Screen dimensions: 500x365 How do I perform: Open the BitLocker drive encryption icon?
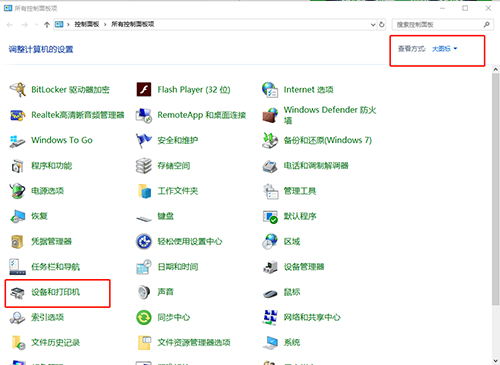pos(18,89)
